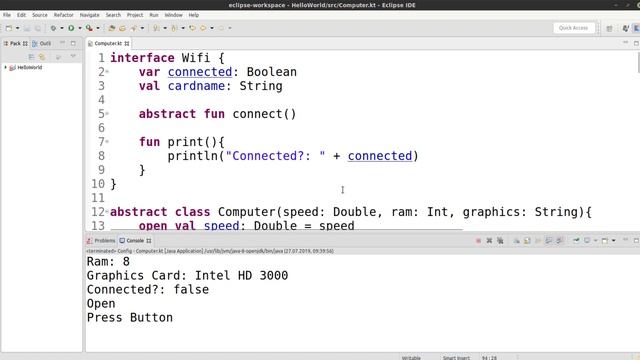This screenshot has width=640, height=360.
Task: Select the Package Explorer tab
Action: point(15,43)
